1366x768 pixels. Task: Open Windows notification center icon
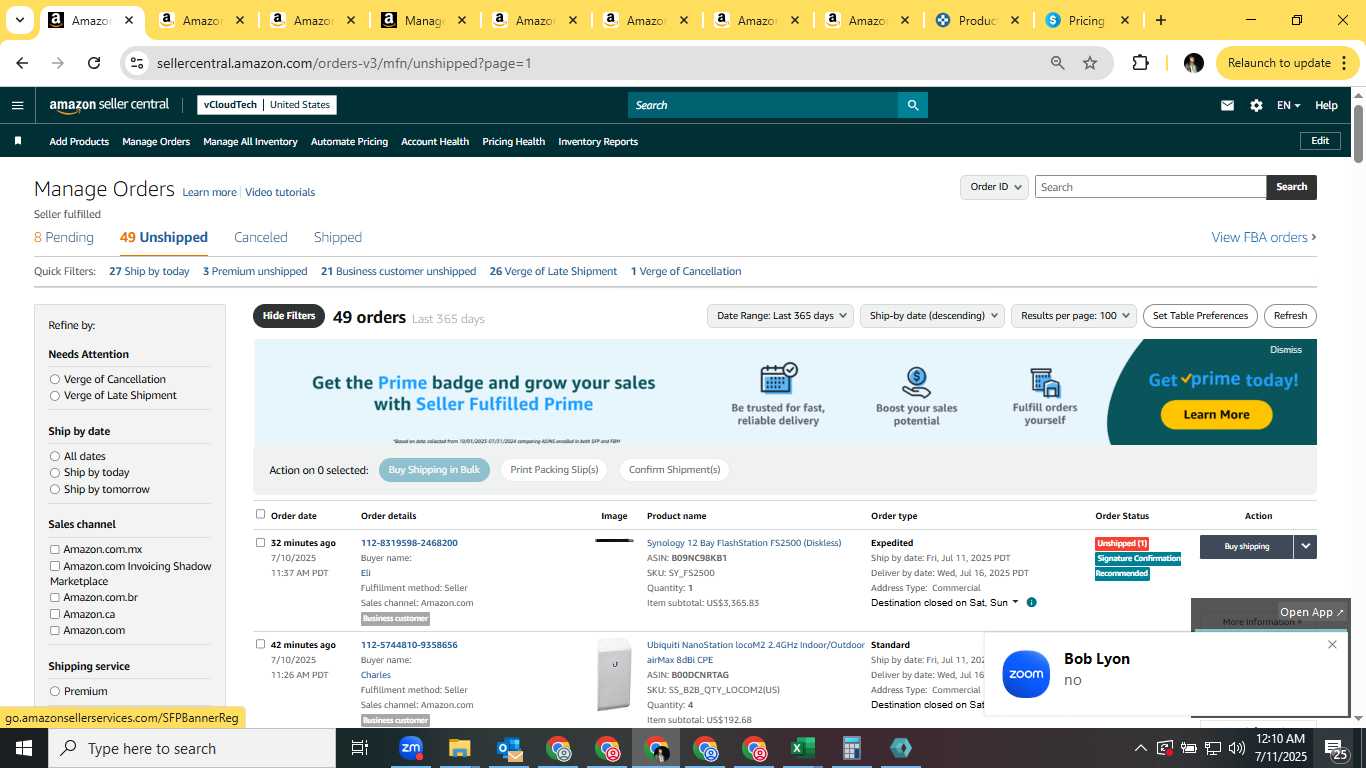1336,748
